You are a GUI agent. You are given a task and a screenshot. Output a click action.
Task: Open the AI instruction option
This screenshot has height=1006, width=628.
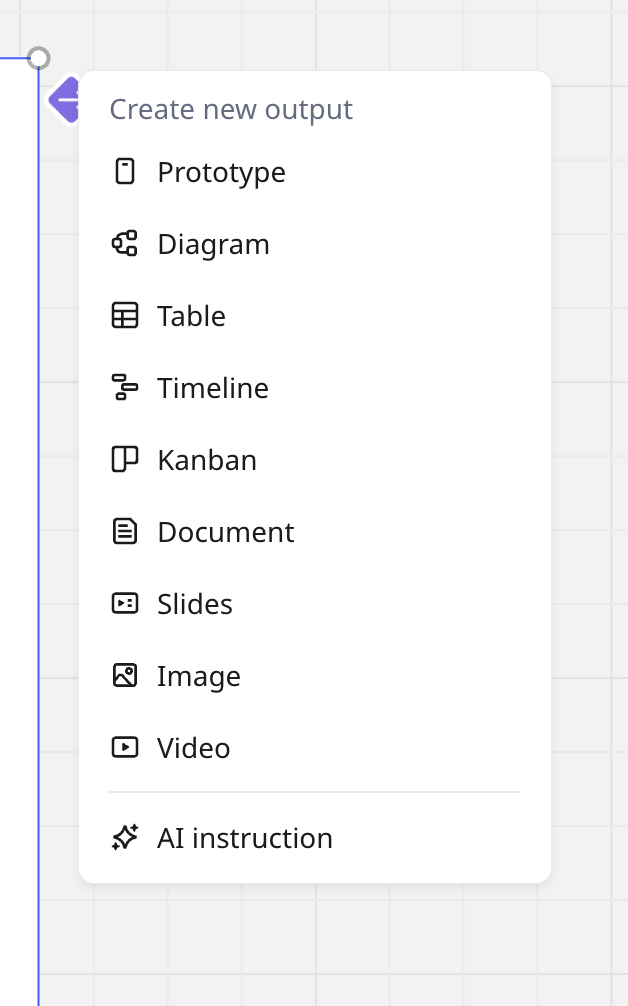245,838
